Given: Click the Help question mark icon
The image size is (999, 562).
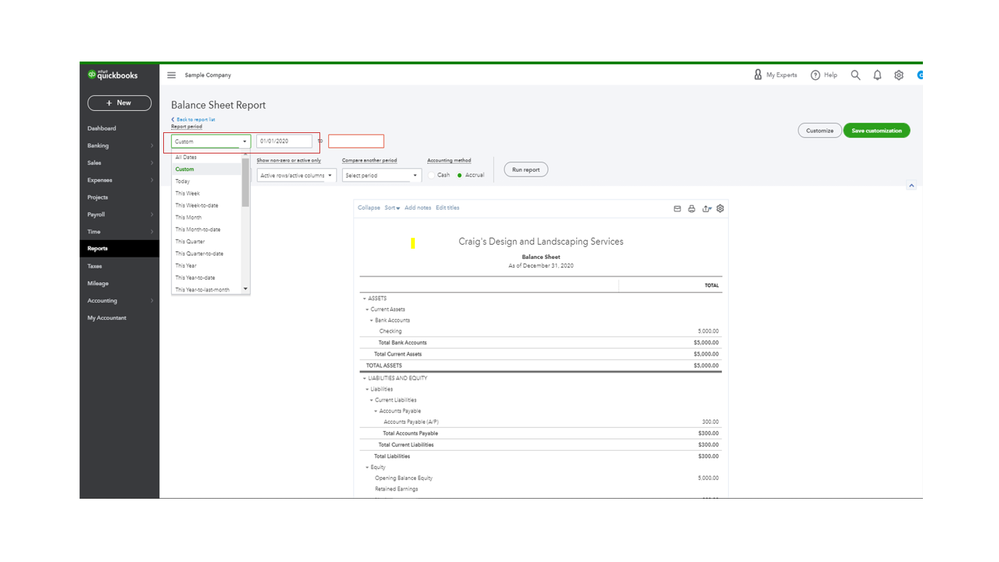Looking at the screenshot, I should point(816,75).
